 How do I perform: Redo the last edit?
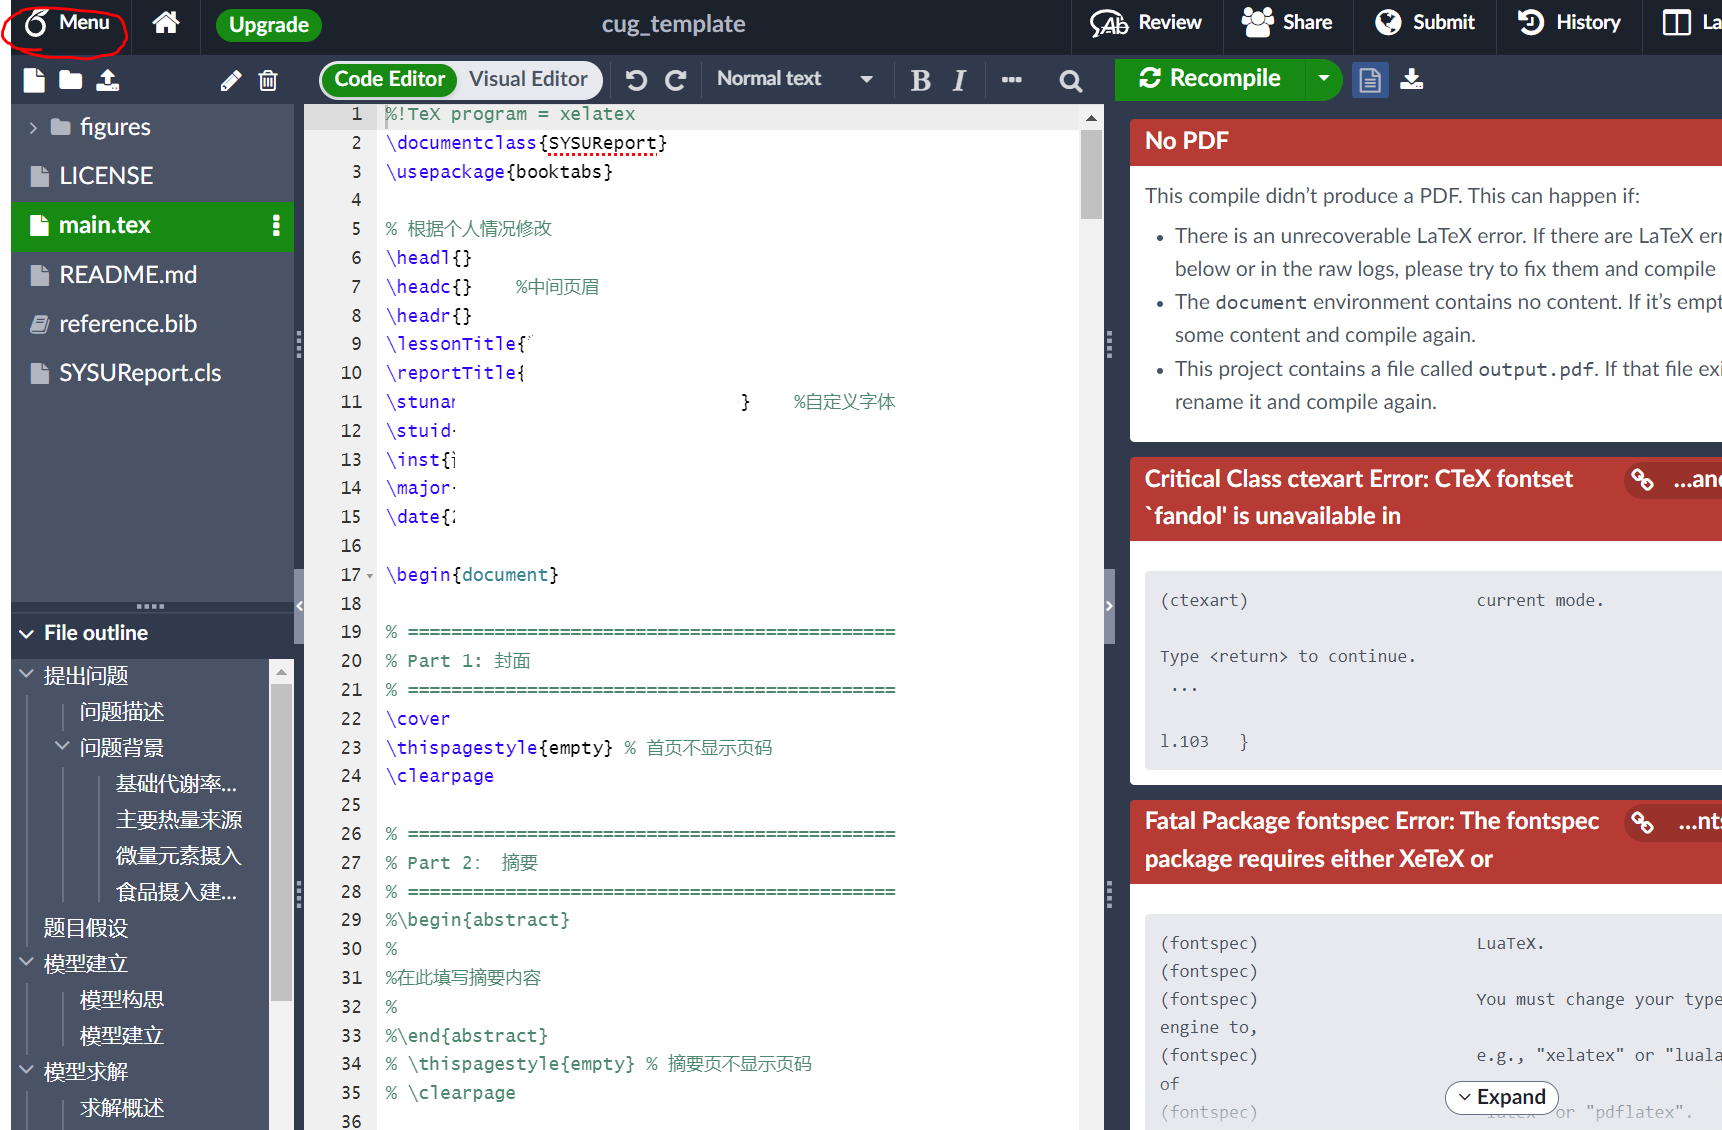click(x=676, y=80)
